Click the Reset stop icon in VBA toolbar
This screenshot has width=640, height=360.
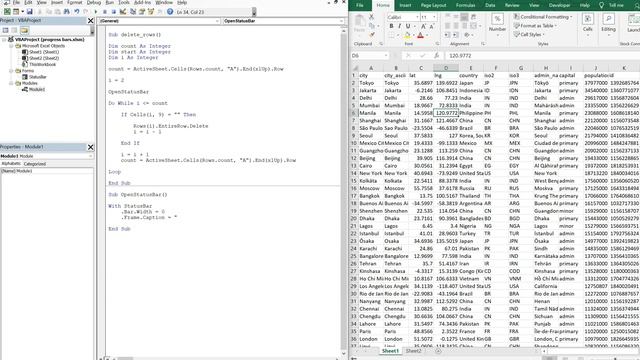(x=113, y=12)
